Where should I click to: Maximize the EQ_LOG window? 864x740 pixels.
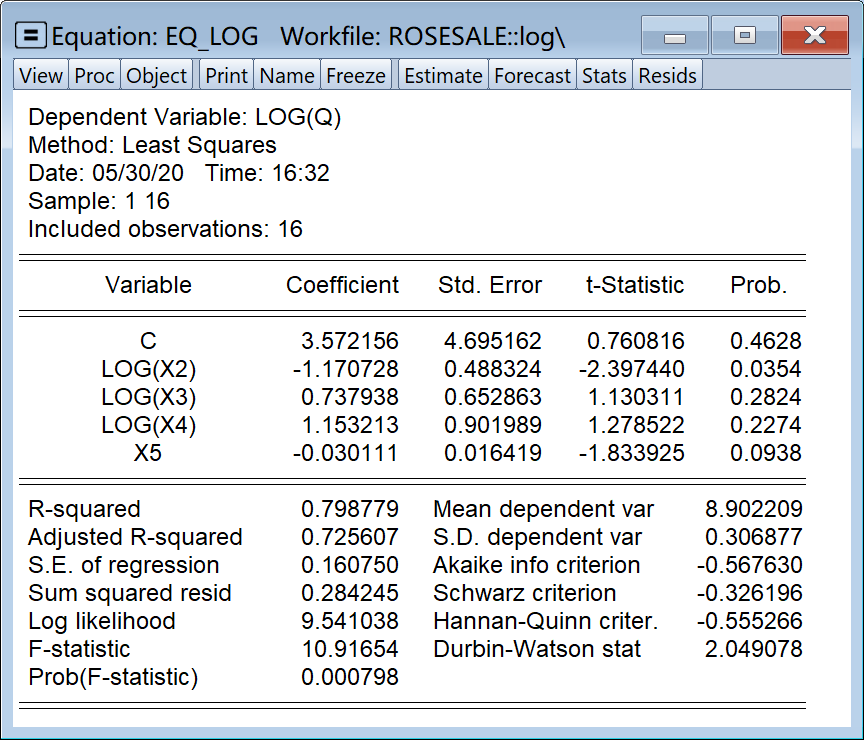pos(743,37)
